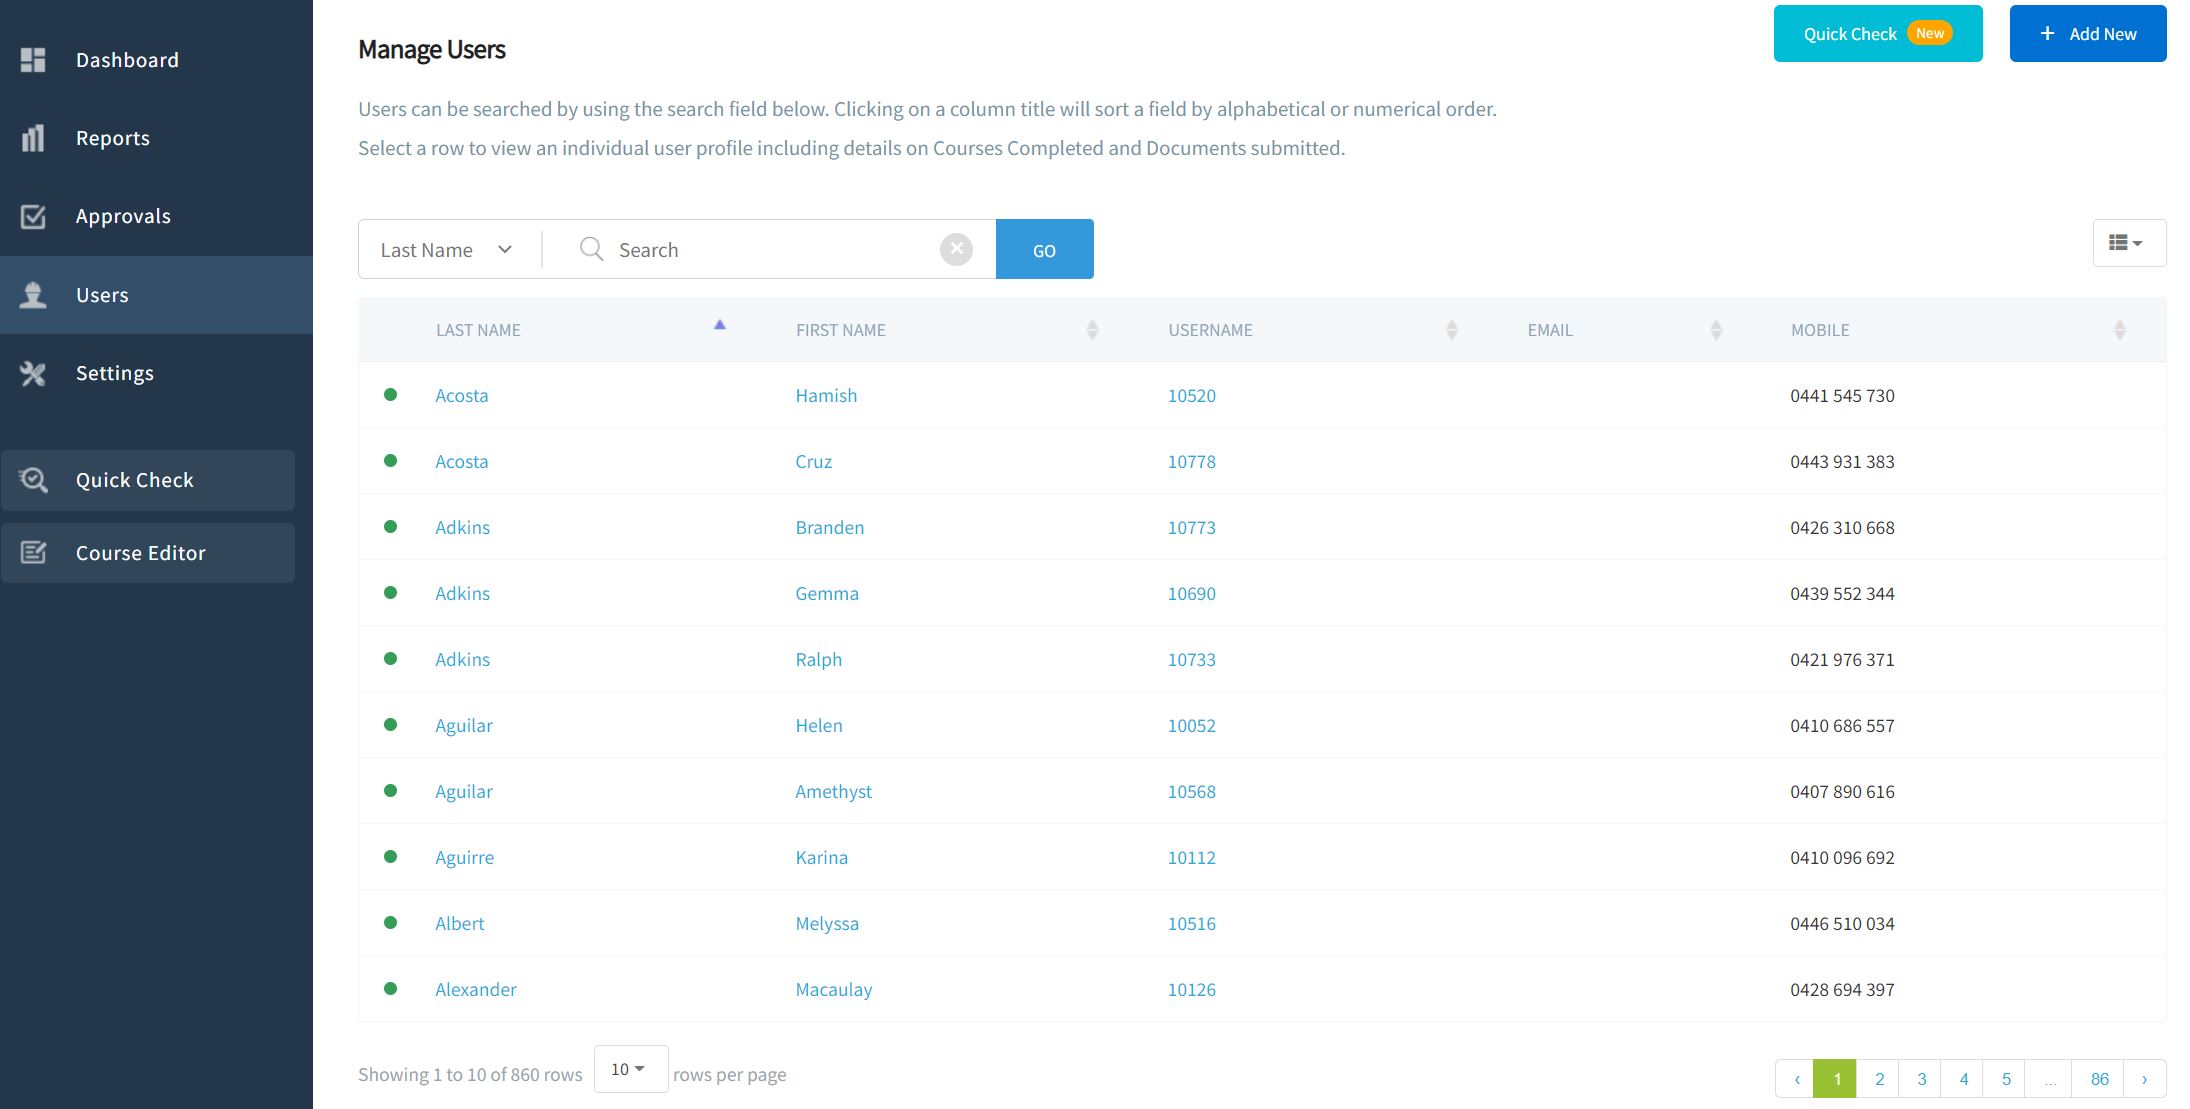The width and height of the screenshot is (2190, 1109).
Task: Click the next page arrow in pagination
Action: (x=2144, y=1079)
